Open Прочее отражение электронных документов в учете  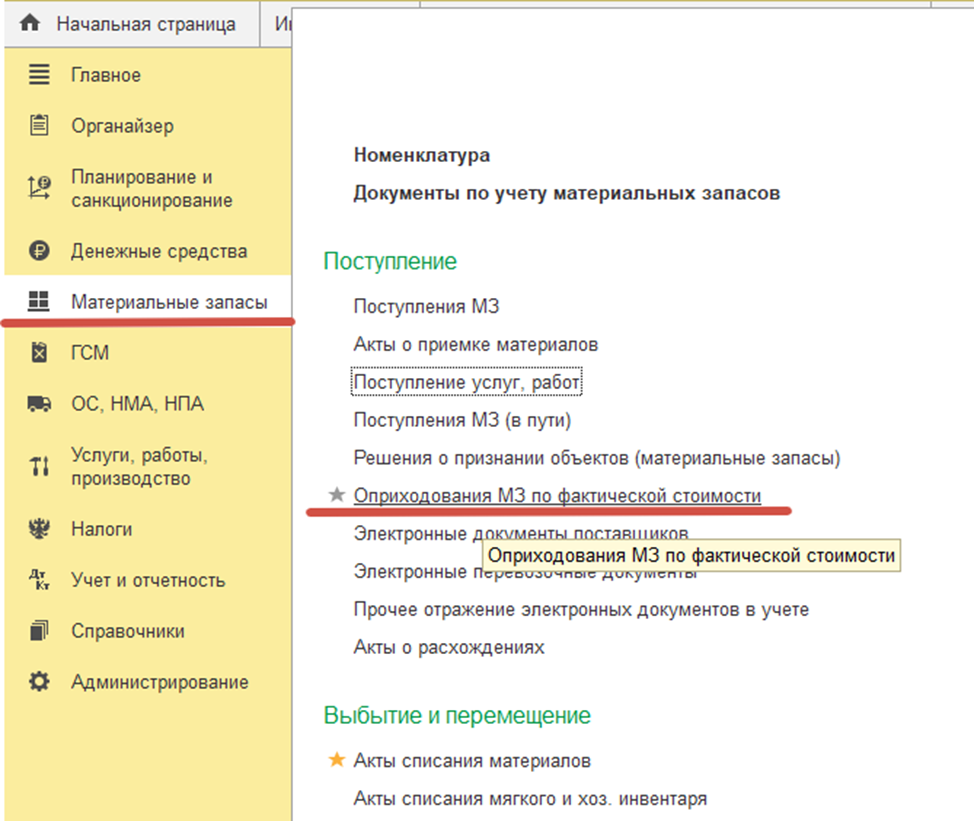pos(581,609)
